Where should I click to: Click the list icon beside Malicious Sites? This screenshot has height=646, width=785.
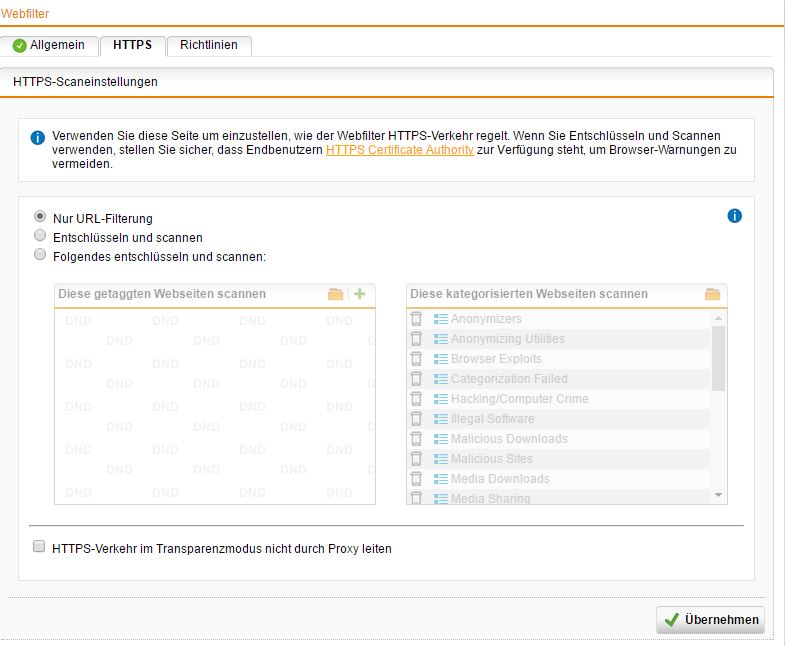(x=441, y=459)
